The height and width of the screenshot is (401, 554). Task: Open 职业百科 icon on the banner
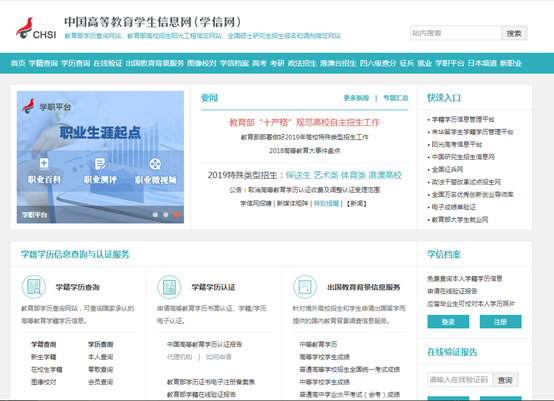(x=44, y=164)
